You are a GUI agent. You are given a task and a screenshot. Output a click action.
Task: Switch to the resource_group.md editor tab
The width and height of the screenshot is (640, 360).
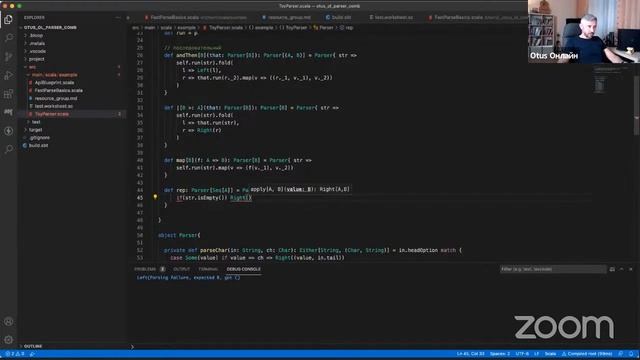[x=287, y=18]
